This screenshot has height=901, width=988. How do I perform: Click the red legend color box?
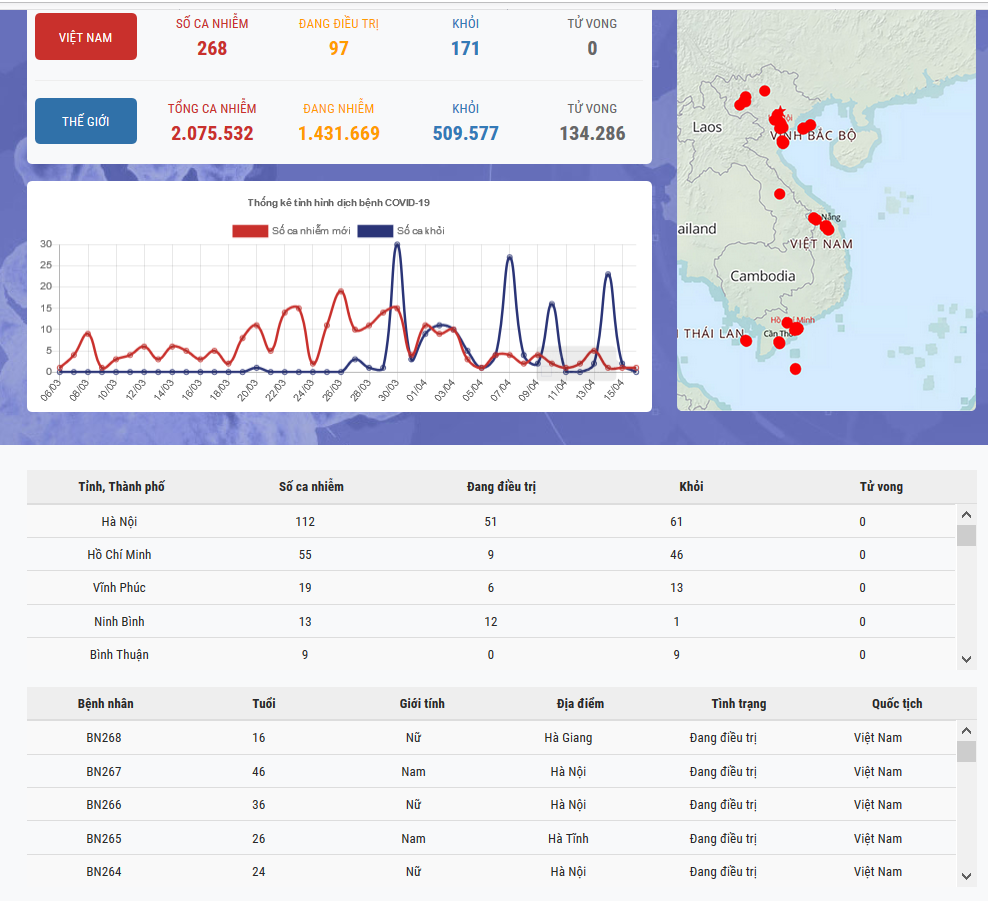click(250, 231)
